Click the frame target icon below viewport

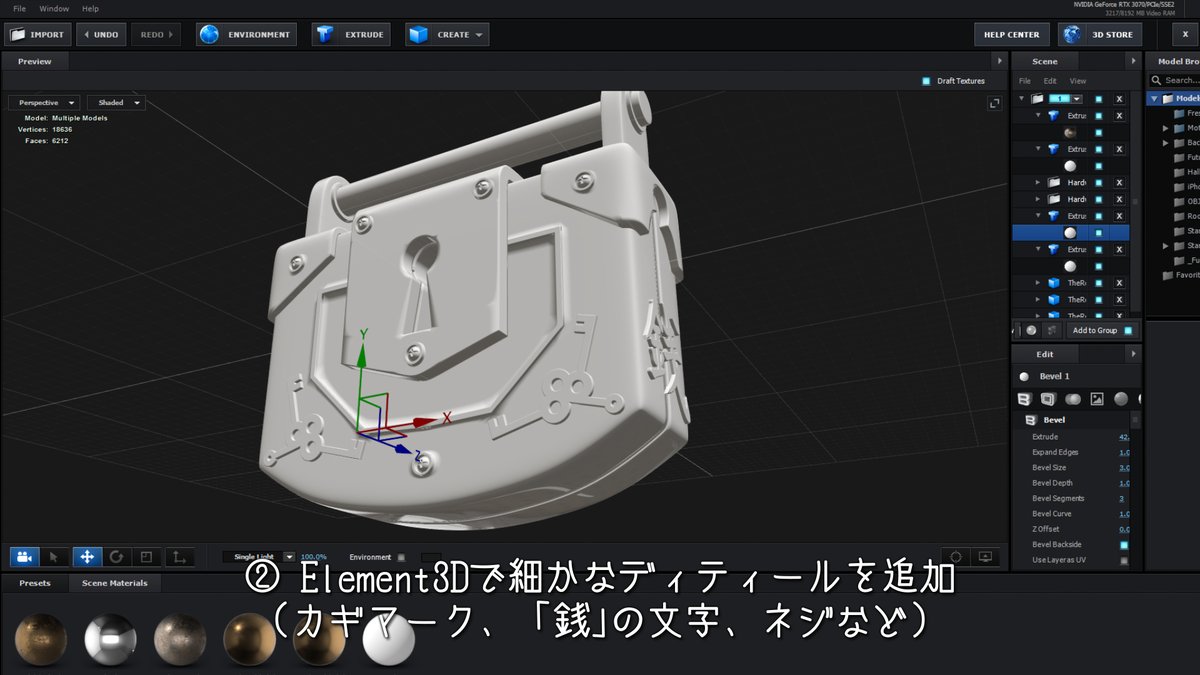955,557
